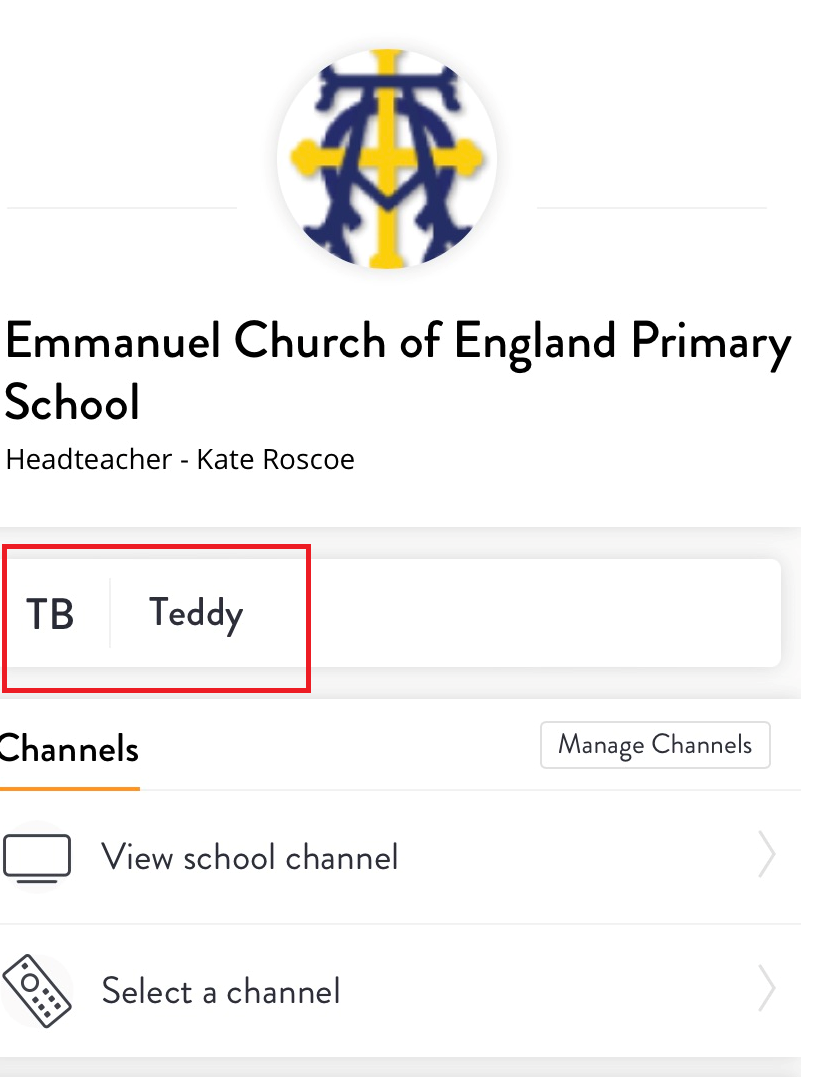Switch to the Channels tab
This screenshot has height=1081, width=817.
(x=70, y=749)
